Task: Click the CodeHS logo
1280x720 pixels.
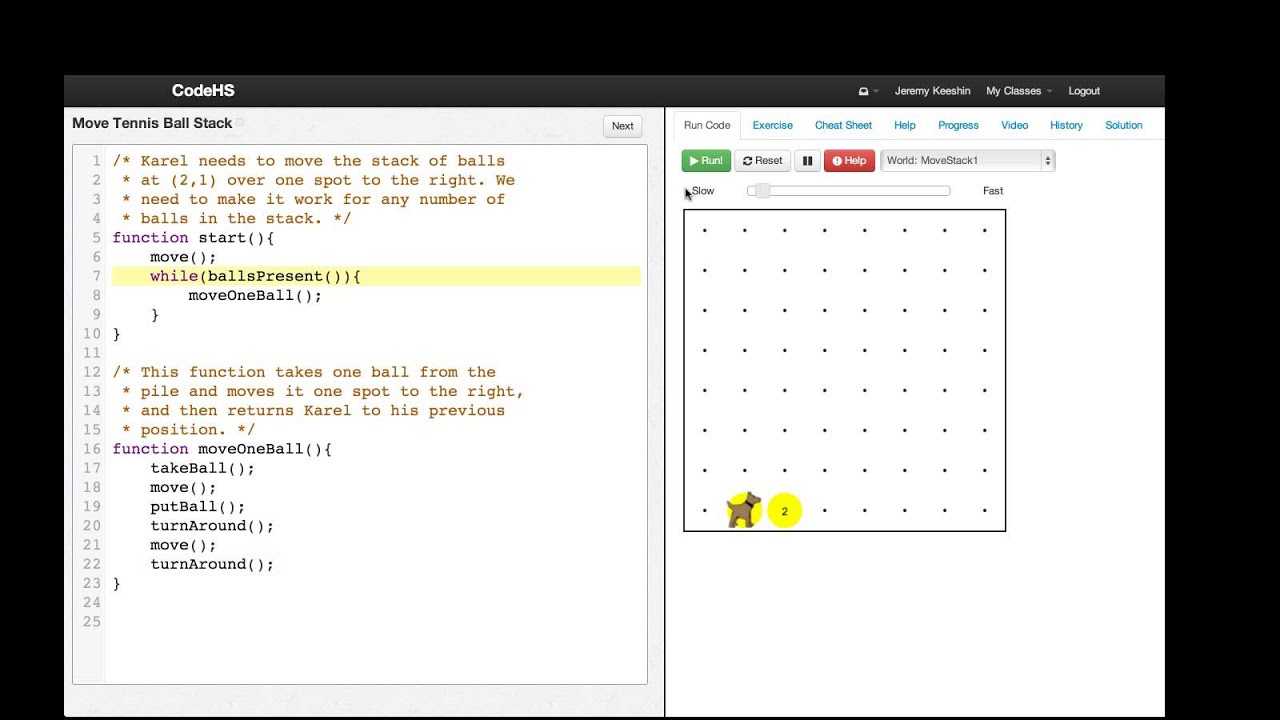Action: 203,90
